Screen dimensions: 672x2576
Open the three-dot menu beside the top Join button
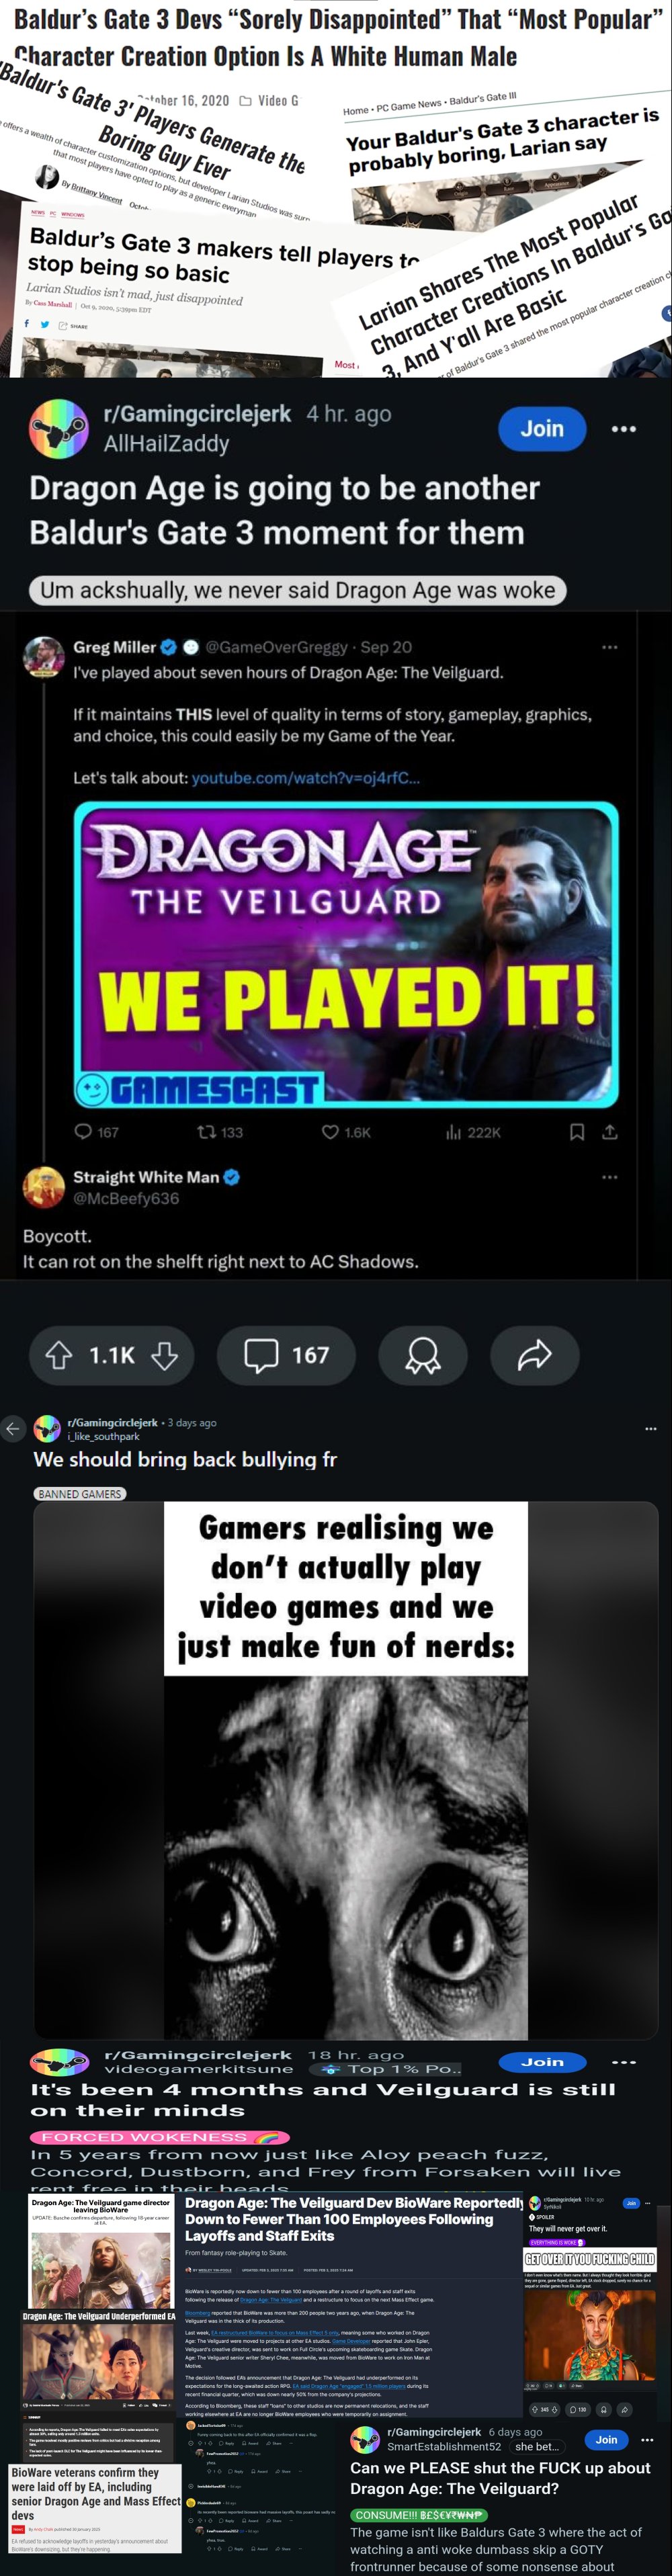[624, 428]
